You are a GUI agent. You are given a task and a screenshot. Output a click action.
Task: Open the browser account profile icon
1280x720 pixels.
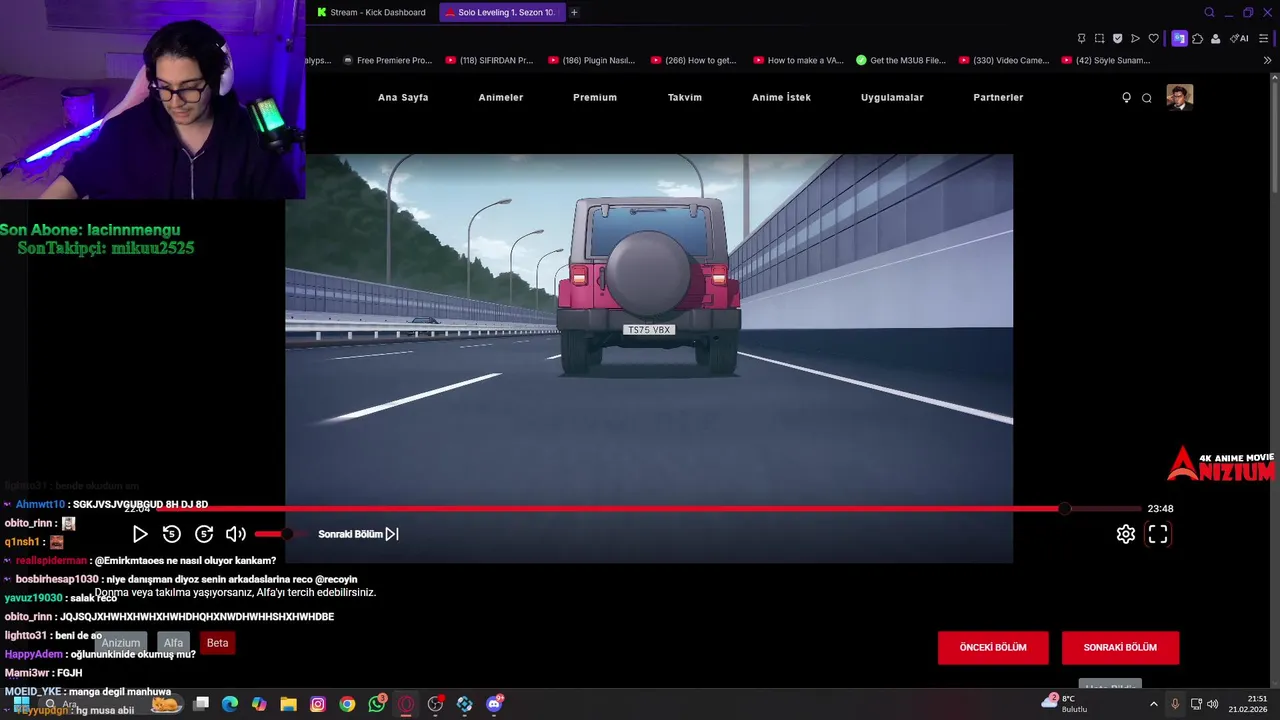click(x=1215, y=38)
